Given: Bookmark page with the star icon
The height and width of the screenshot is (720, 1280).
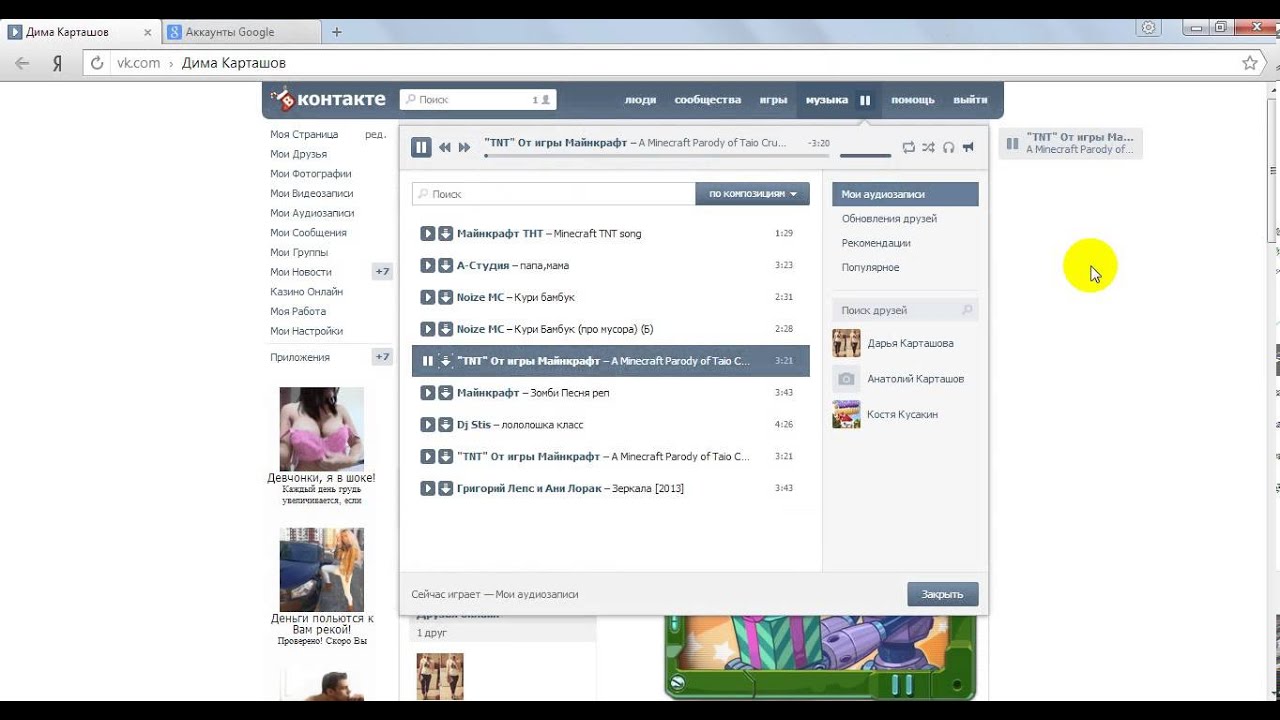Looking at the screenshot, I should point(1250,63).
